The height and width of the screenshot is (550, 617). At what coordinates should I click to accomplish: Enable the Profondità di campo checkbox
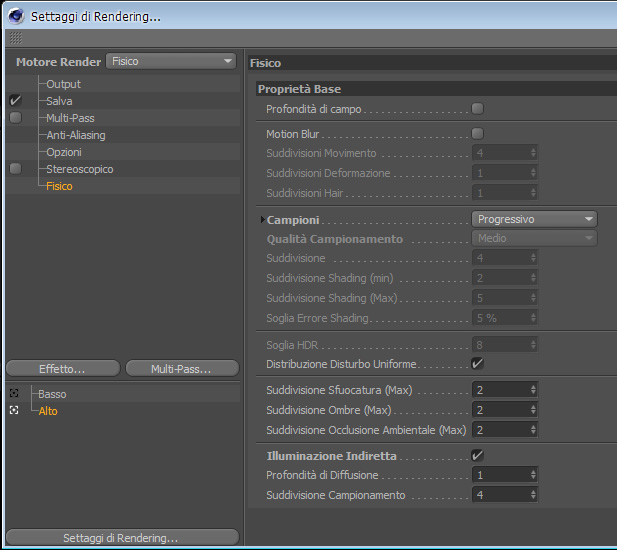[x=477, y=109]
